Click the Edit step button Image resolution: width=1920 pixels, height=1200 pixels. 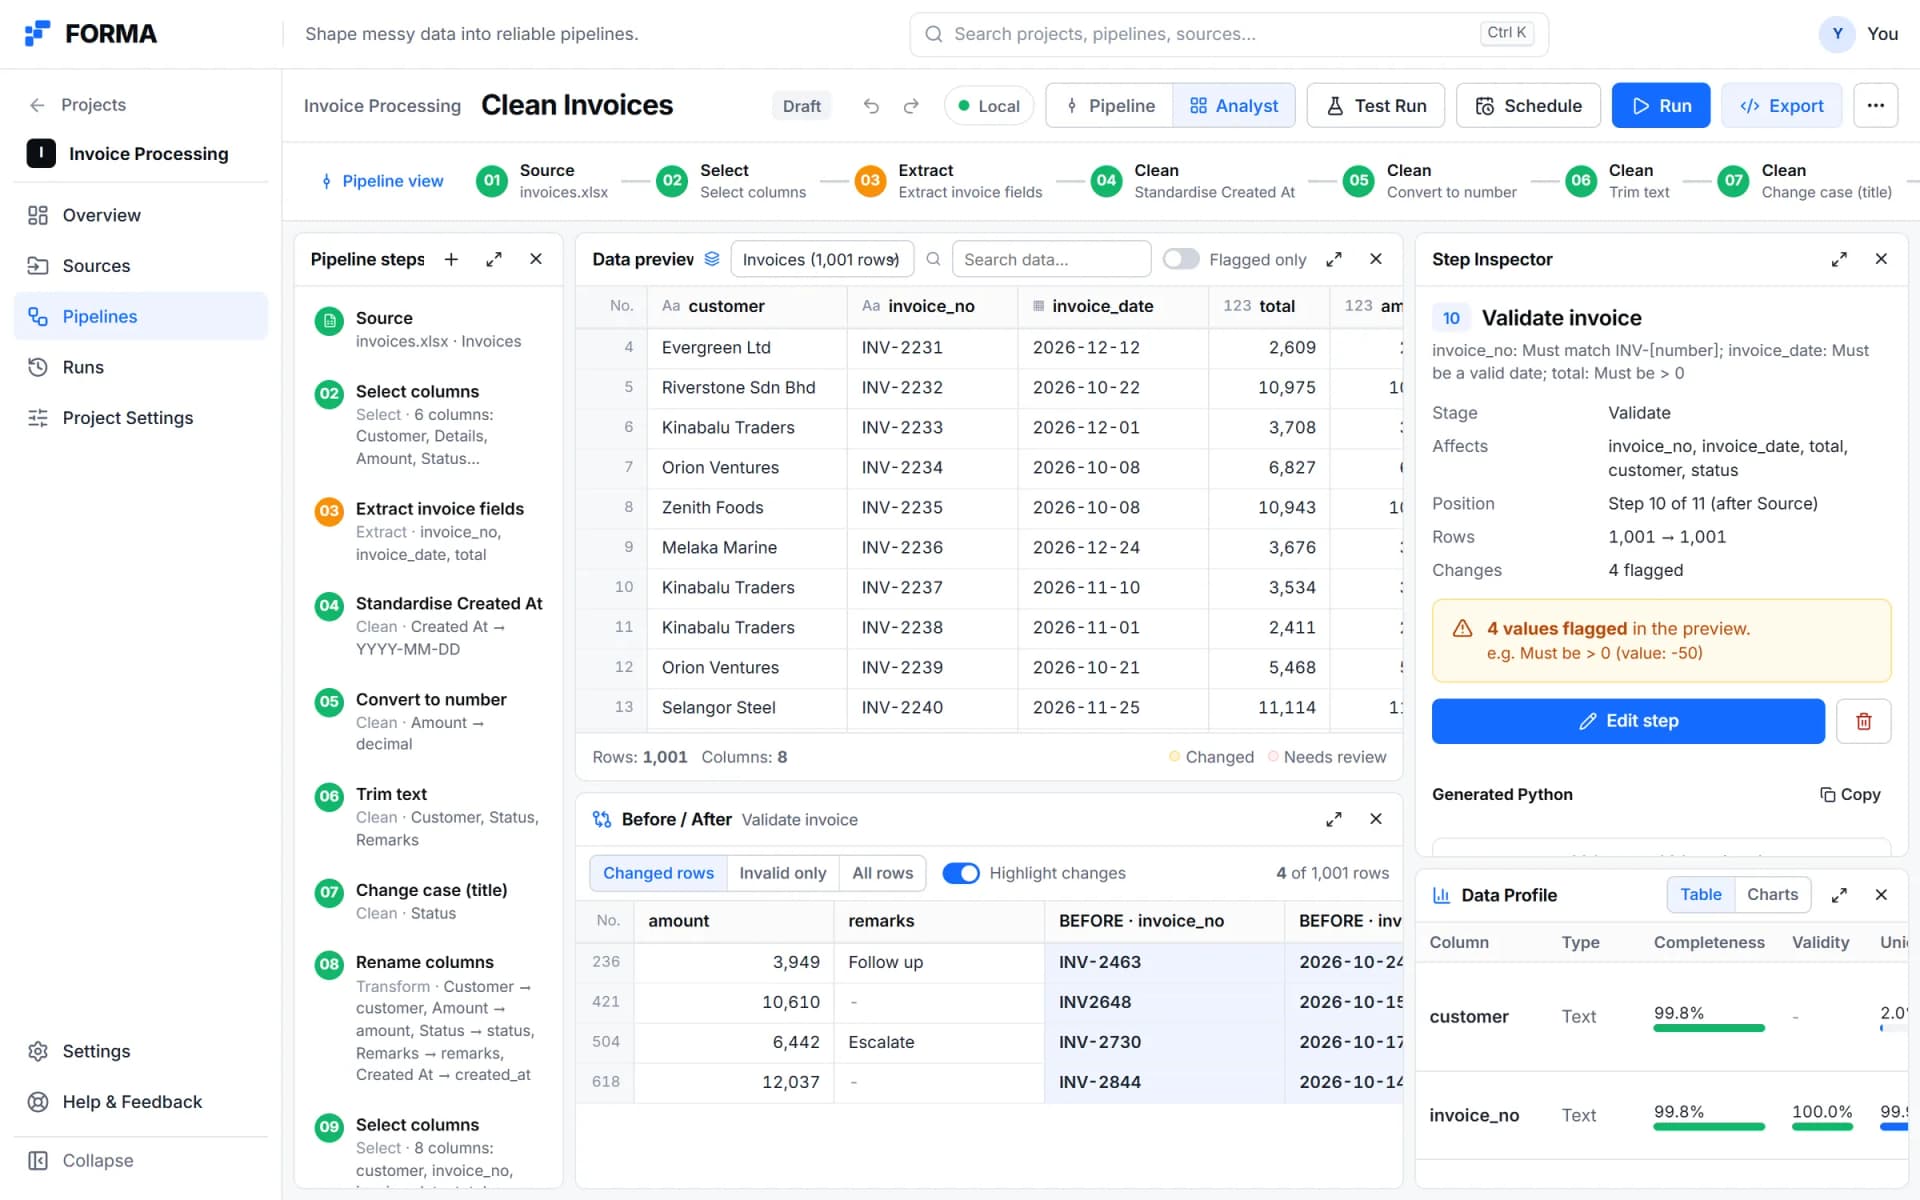(x=1628, y=721)
